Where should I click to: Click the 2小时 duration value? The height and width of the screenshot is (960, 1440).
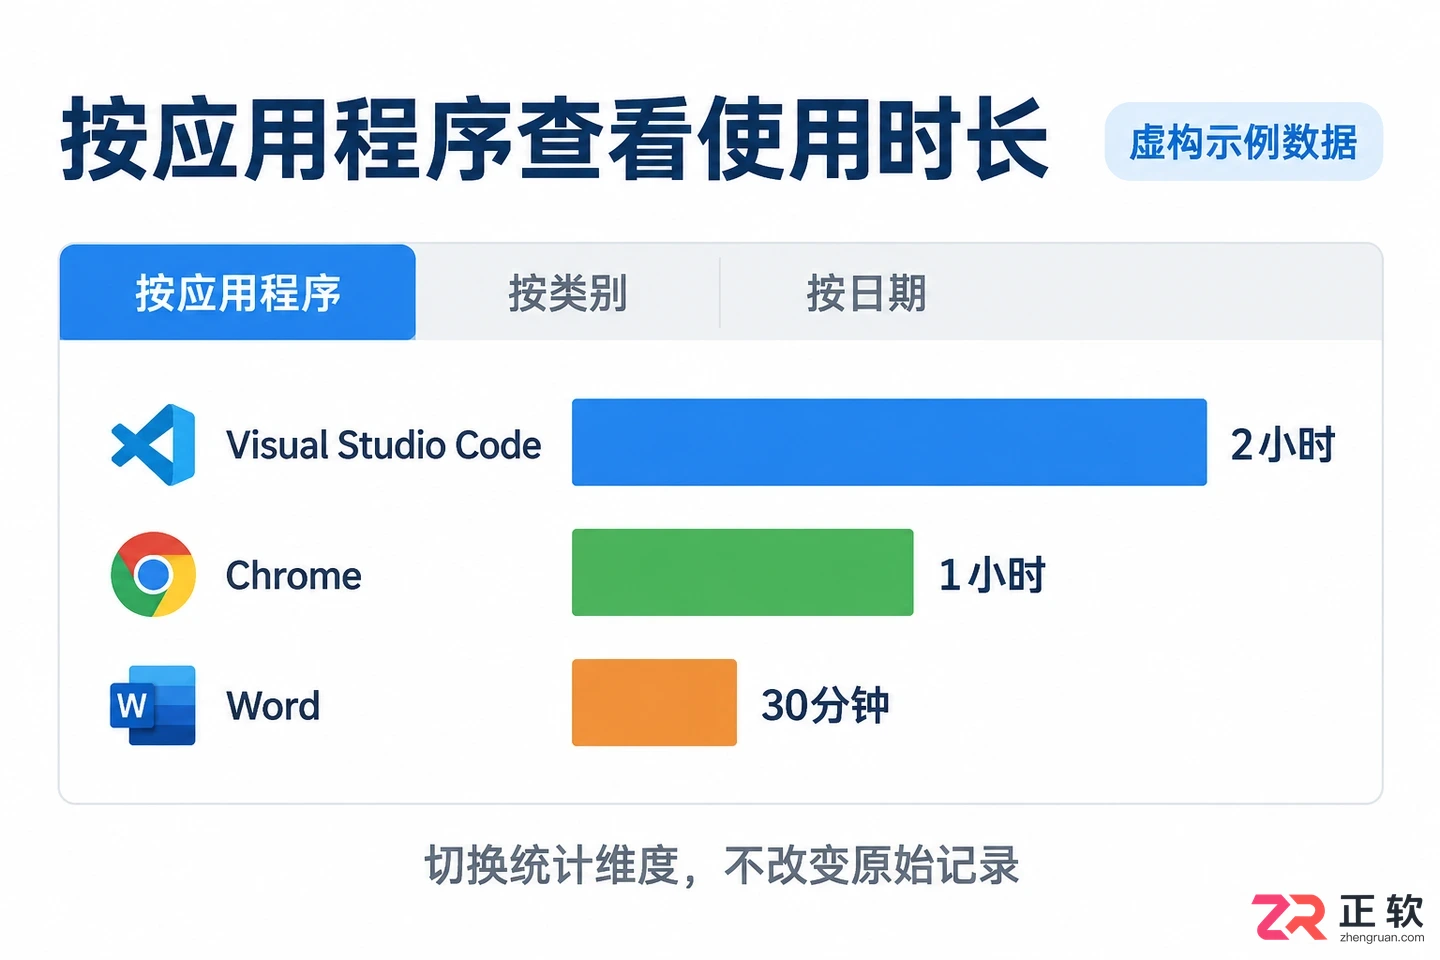tap(1283, 445)
